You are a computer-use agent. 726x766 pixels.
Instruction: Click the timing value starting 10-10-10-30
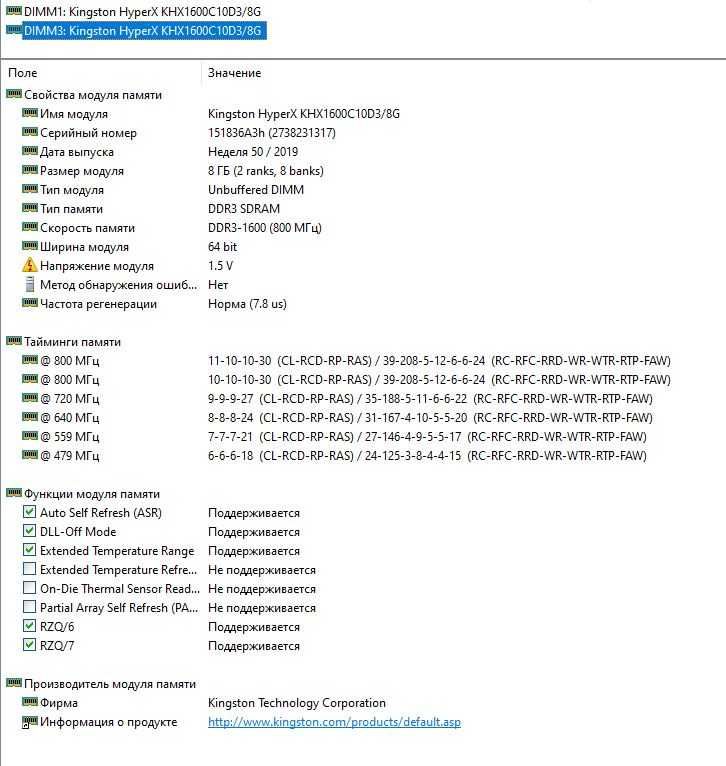point(439,380)
